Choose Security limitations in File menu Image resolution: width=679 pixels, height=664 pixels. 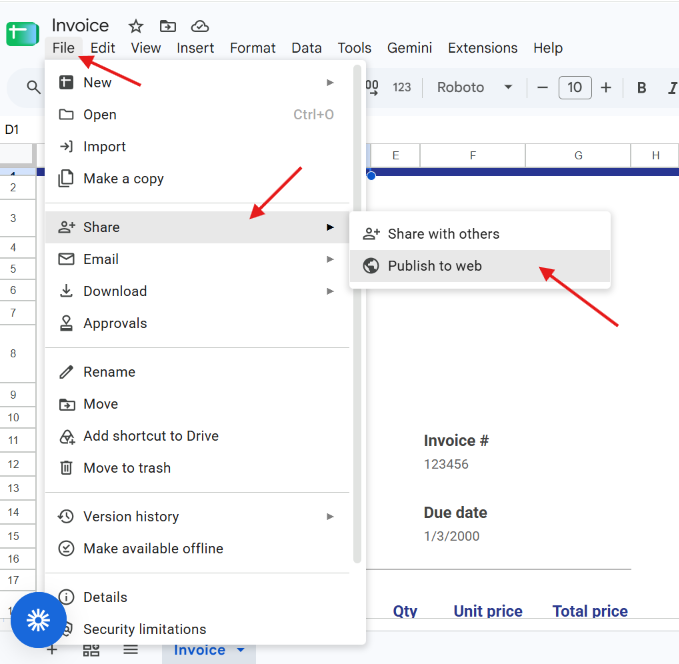197,629
